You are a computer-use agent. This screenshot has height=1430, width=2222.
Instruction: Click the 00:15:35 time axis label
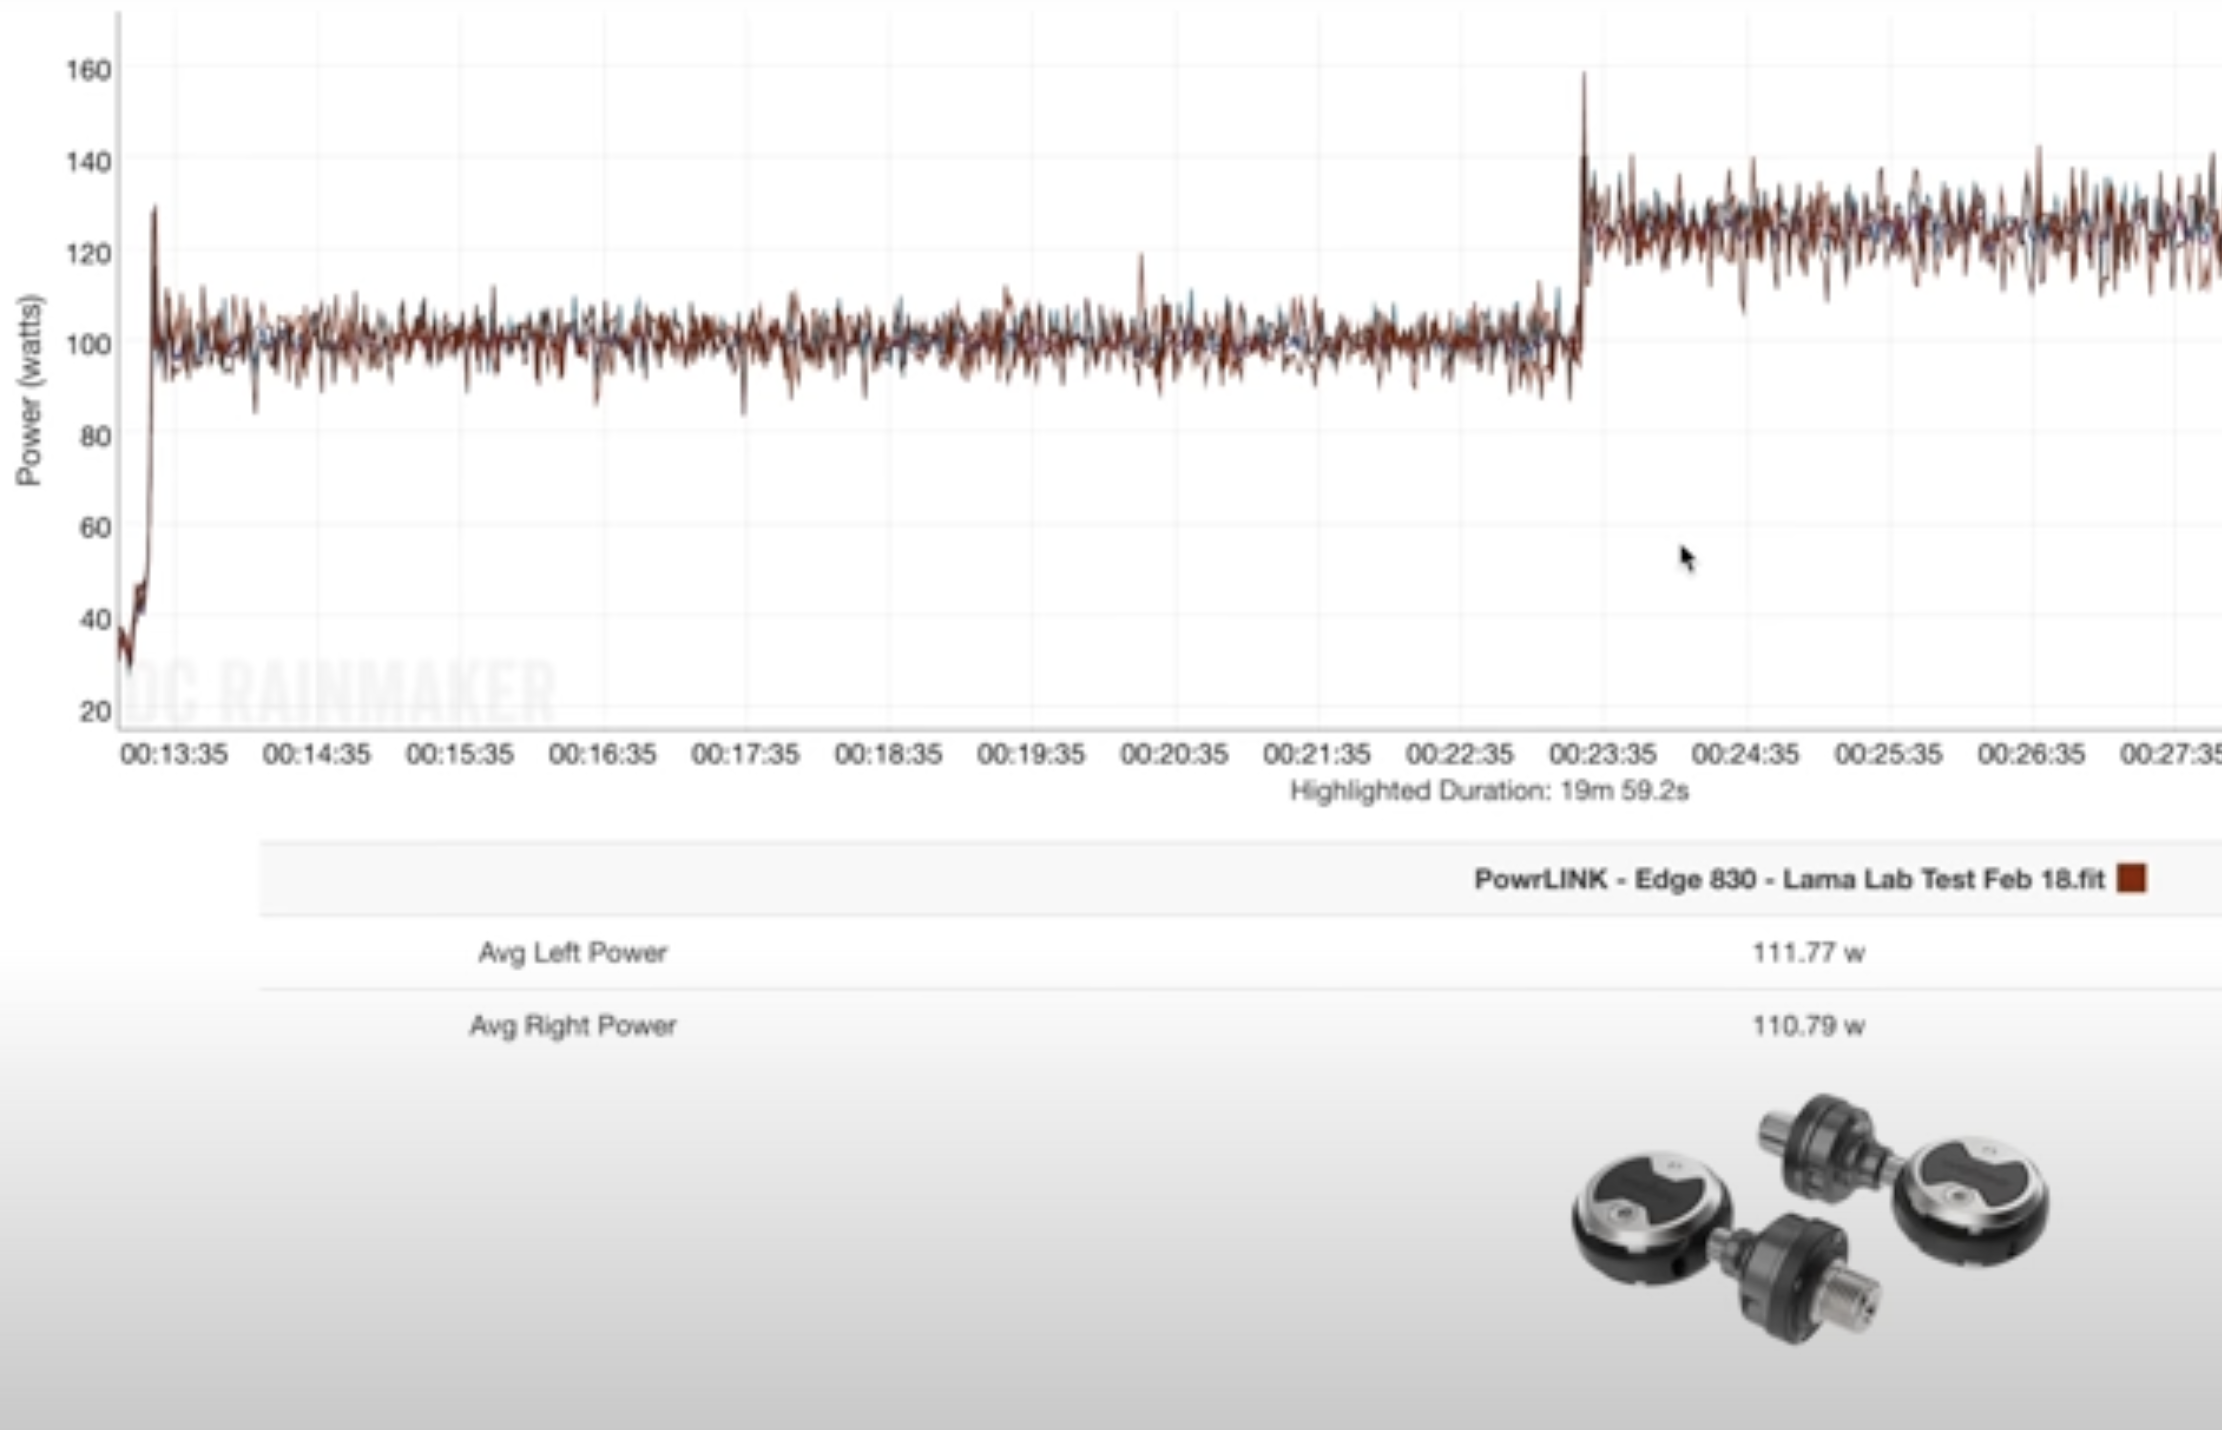[459, 754]
